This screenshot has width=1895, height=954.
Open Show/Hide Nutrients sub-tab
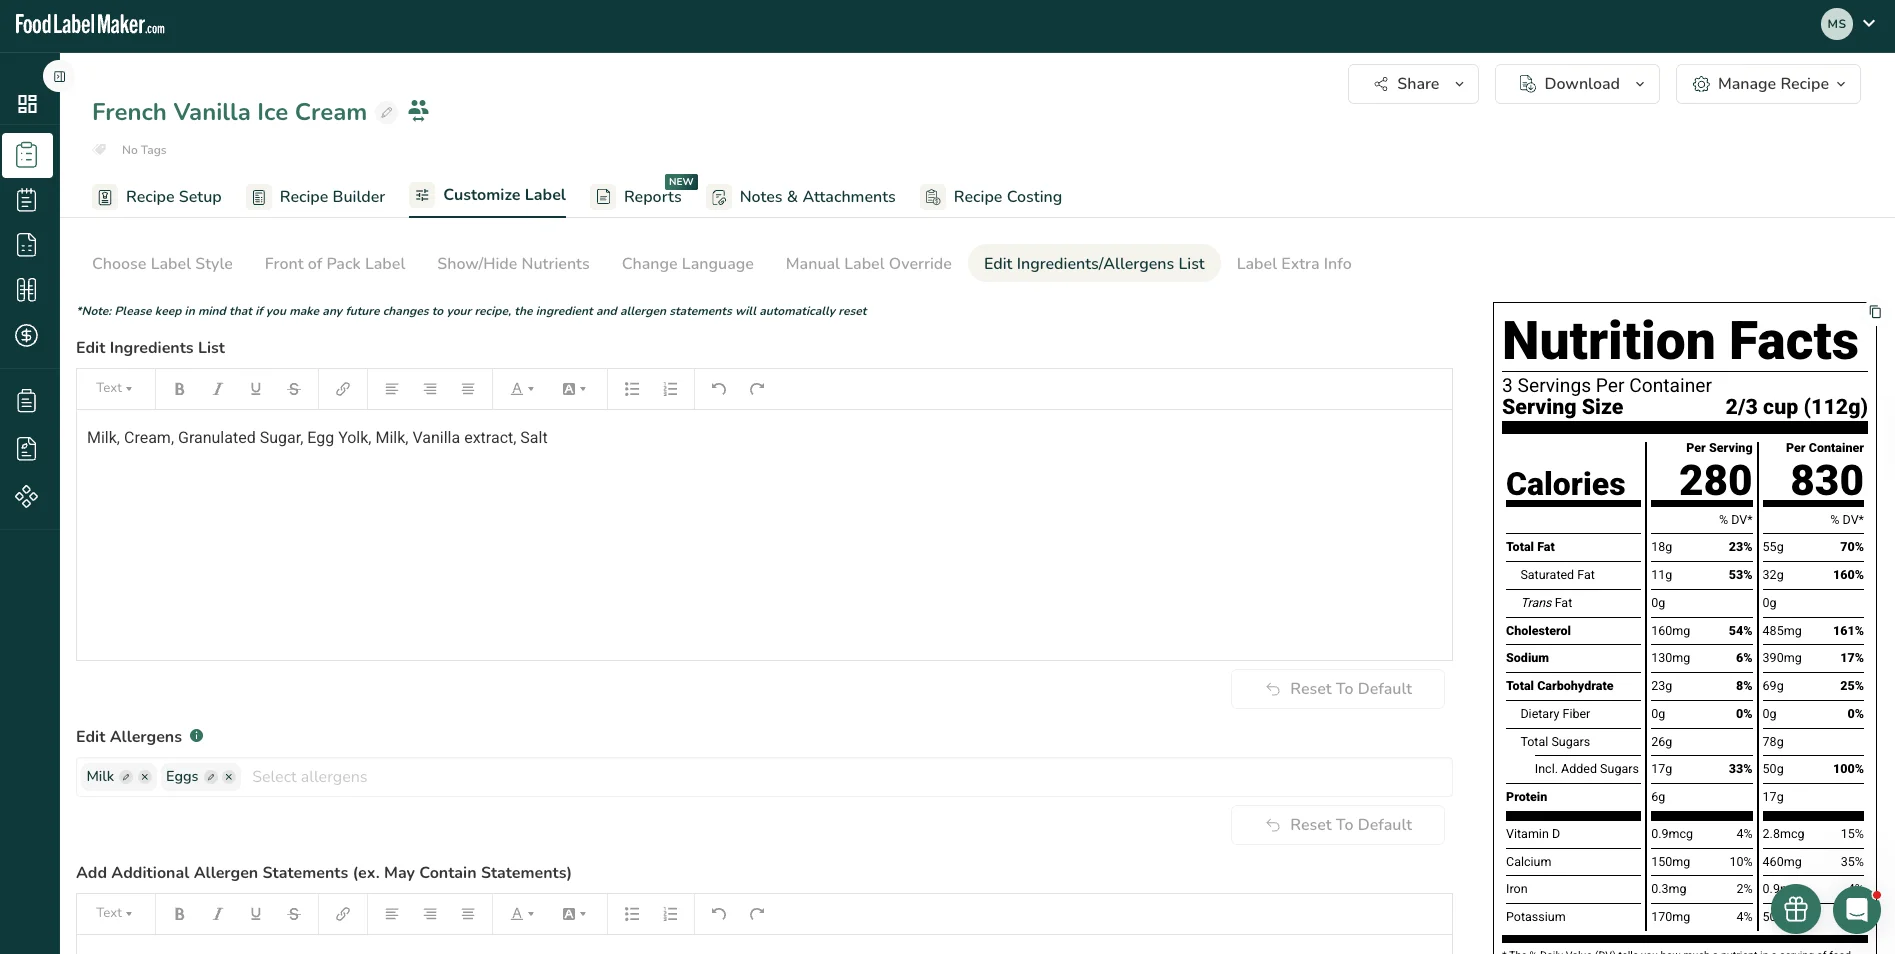pos(513,264)
